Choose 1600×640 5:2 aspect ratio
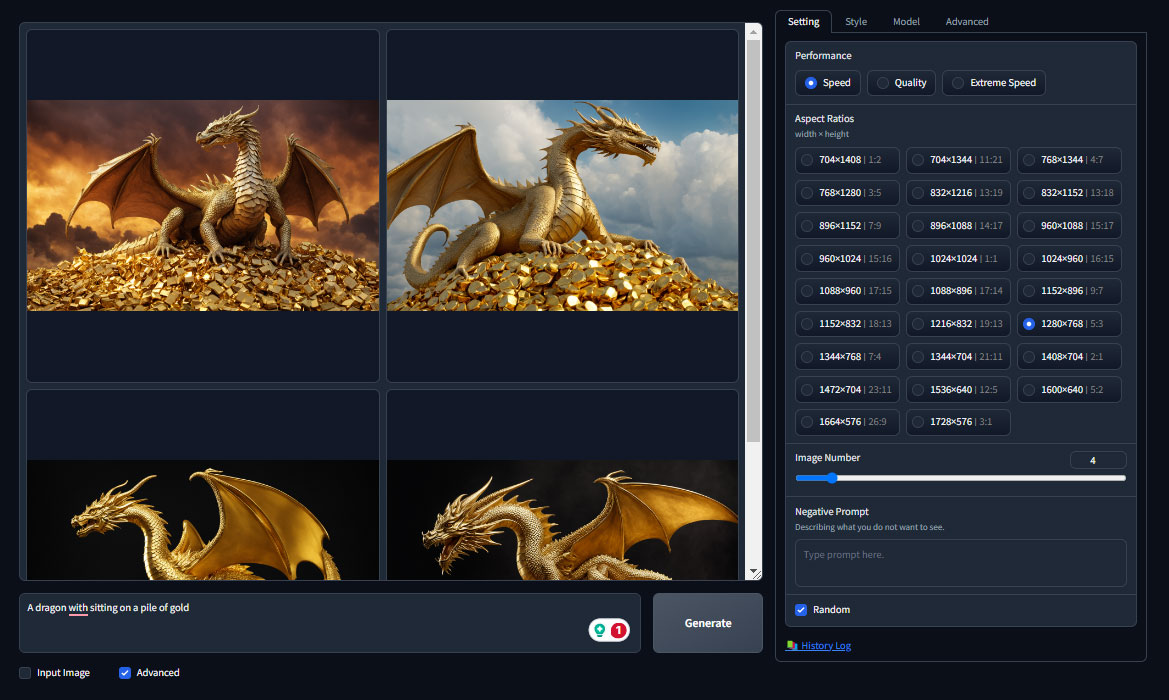Image resolution: width=1169 pixels, height=700 pixels. [1069, 389]
